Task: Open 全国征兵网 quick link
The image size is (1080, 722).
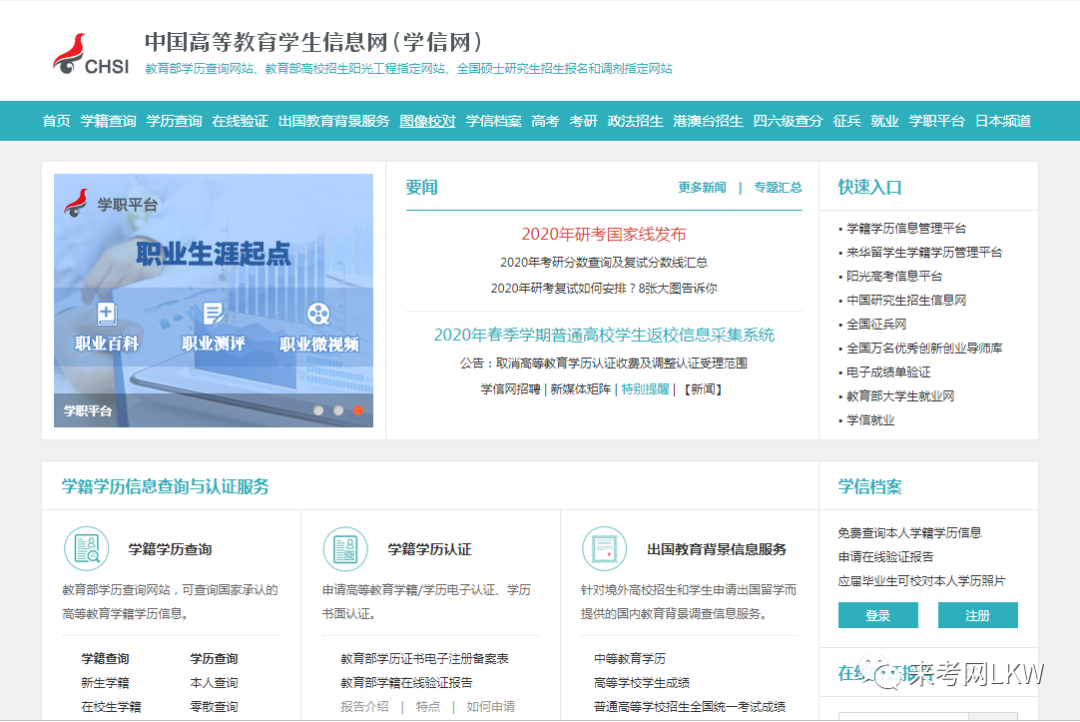Action: [876, 324]
